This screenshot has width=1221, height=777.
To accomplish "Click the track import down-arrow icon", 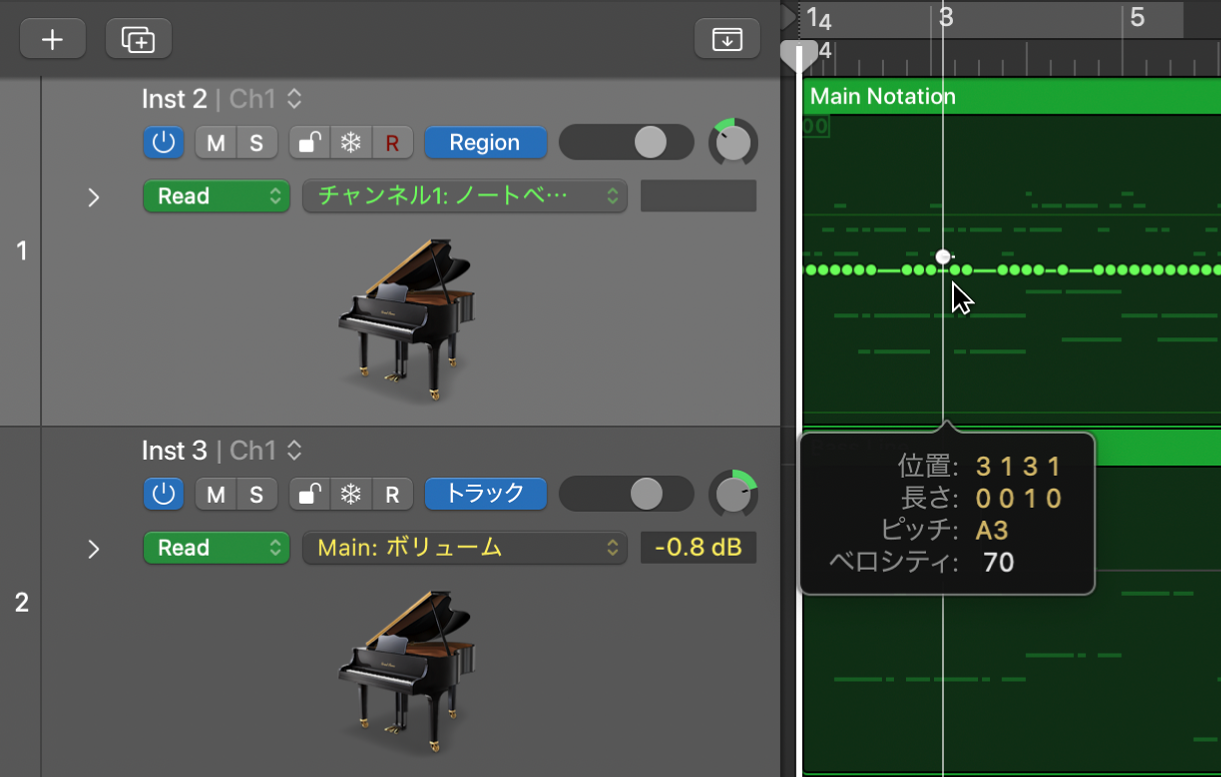I will 727,38.
